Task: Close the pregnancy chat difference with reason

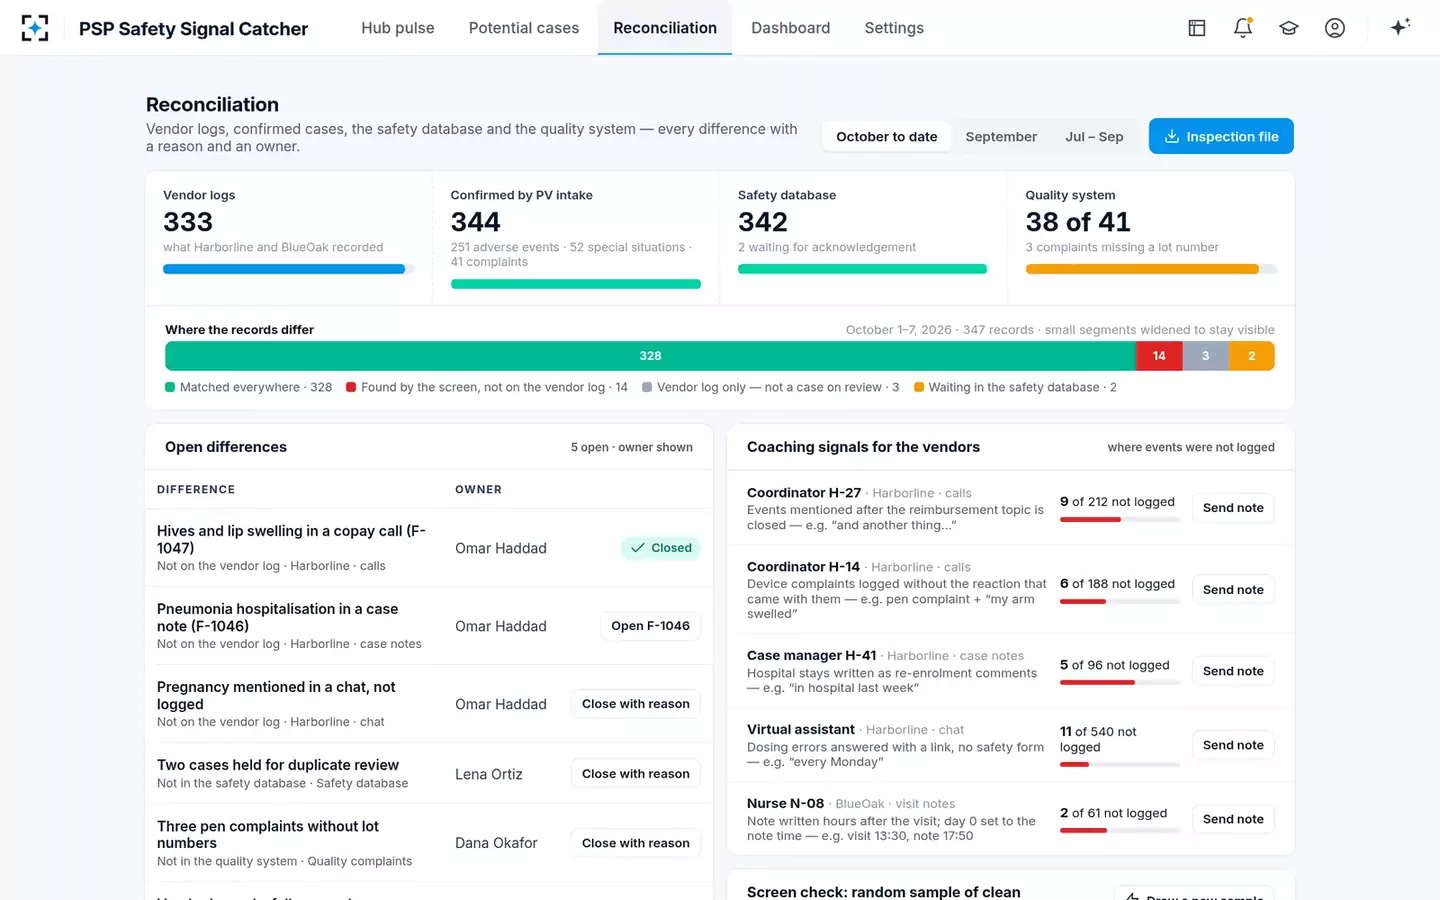Action: 636,704
